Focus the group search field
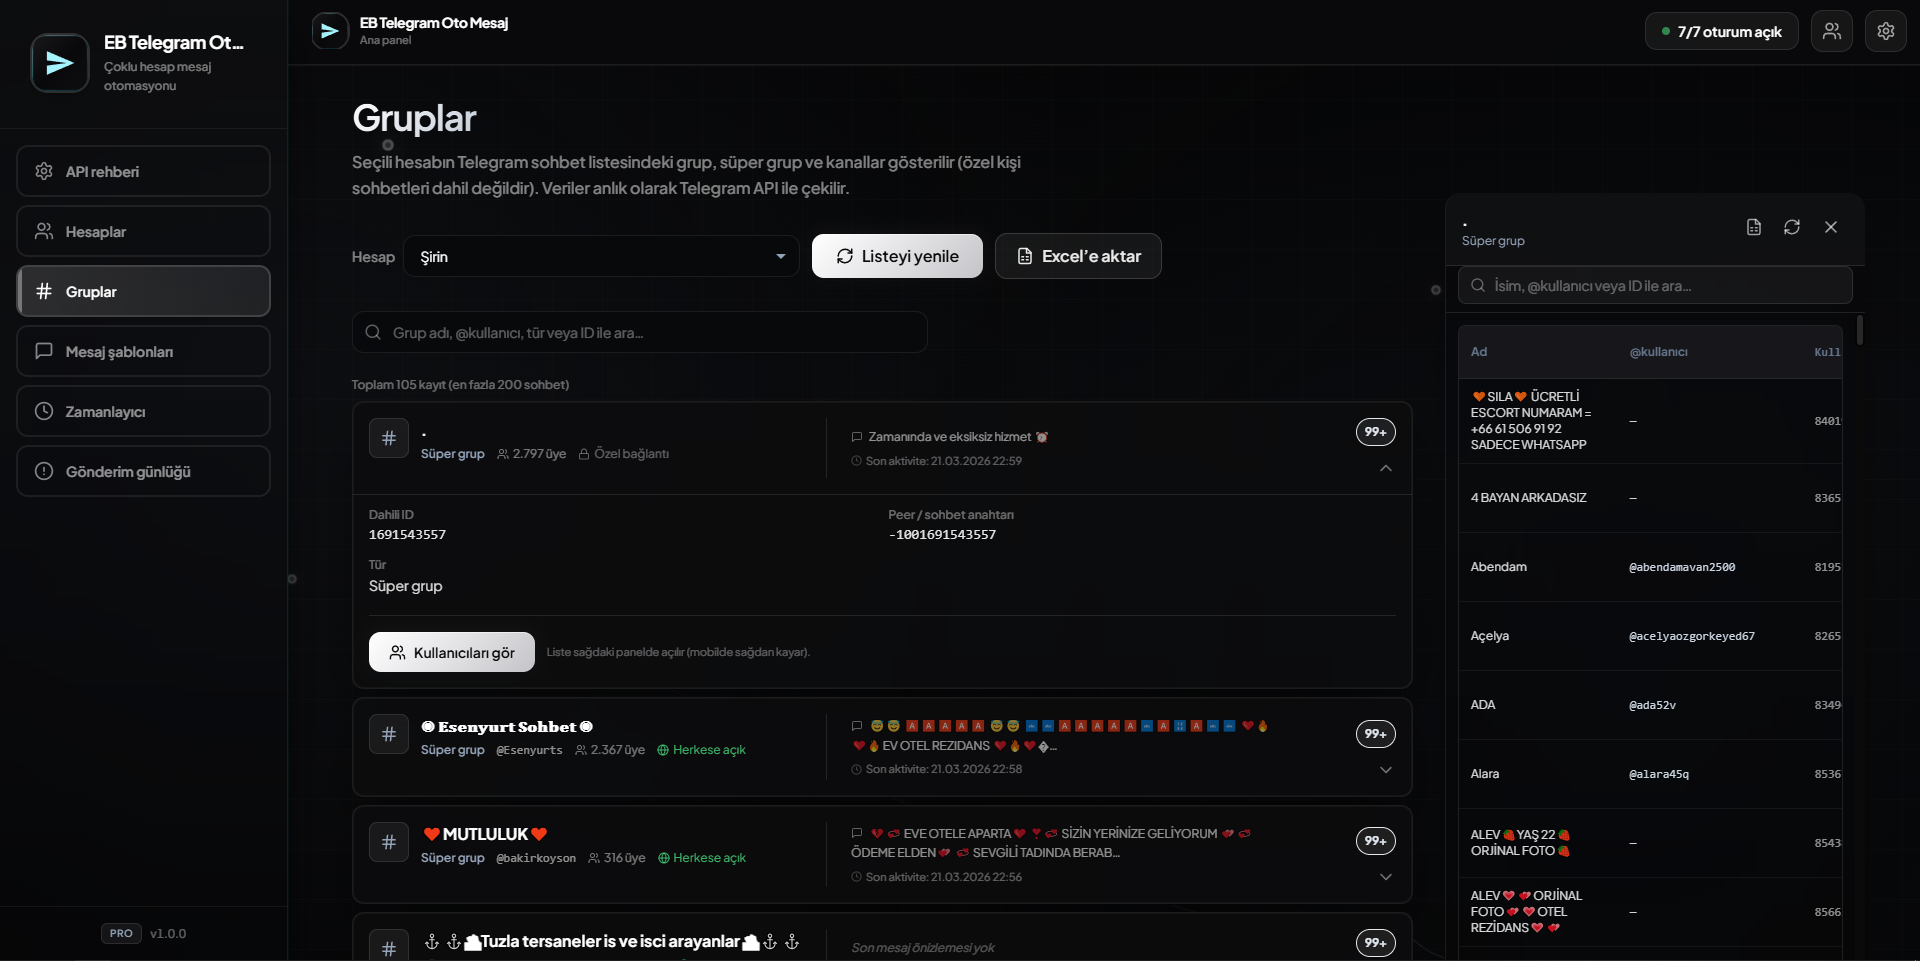 640,332
